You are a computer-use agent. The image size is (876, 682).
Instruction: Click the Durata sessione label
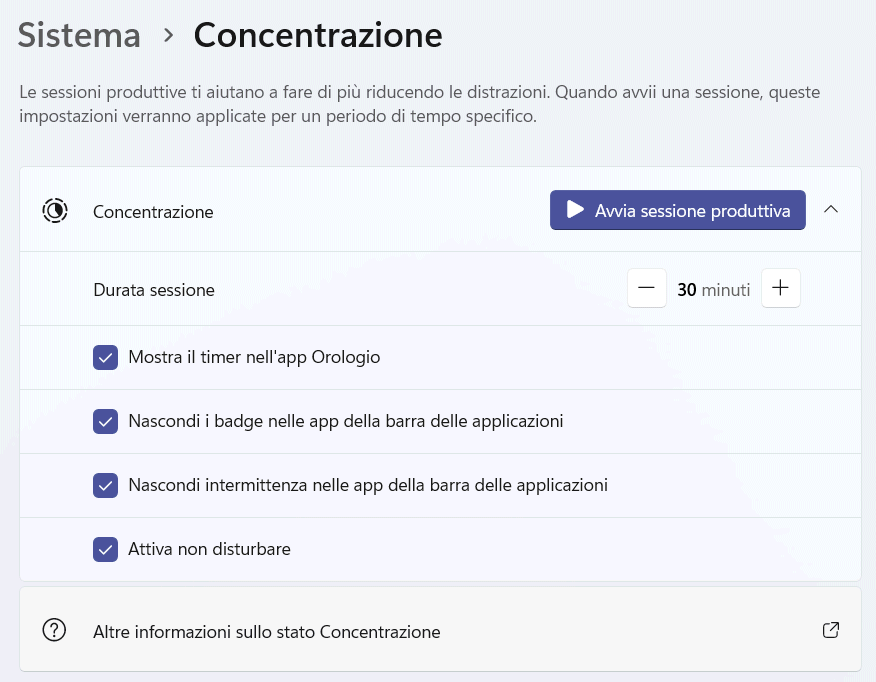pyautogui.click(x=154, y=290)
